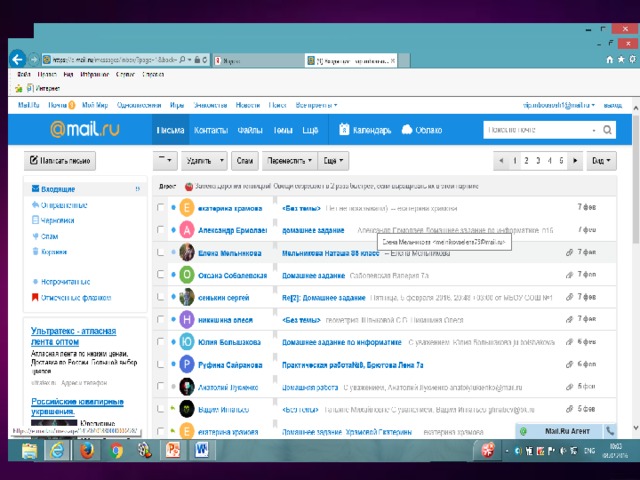
Task: Open Mail.Ru Агент panel
Action: [561, 431]
